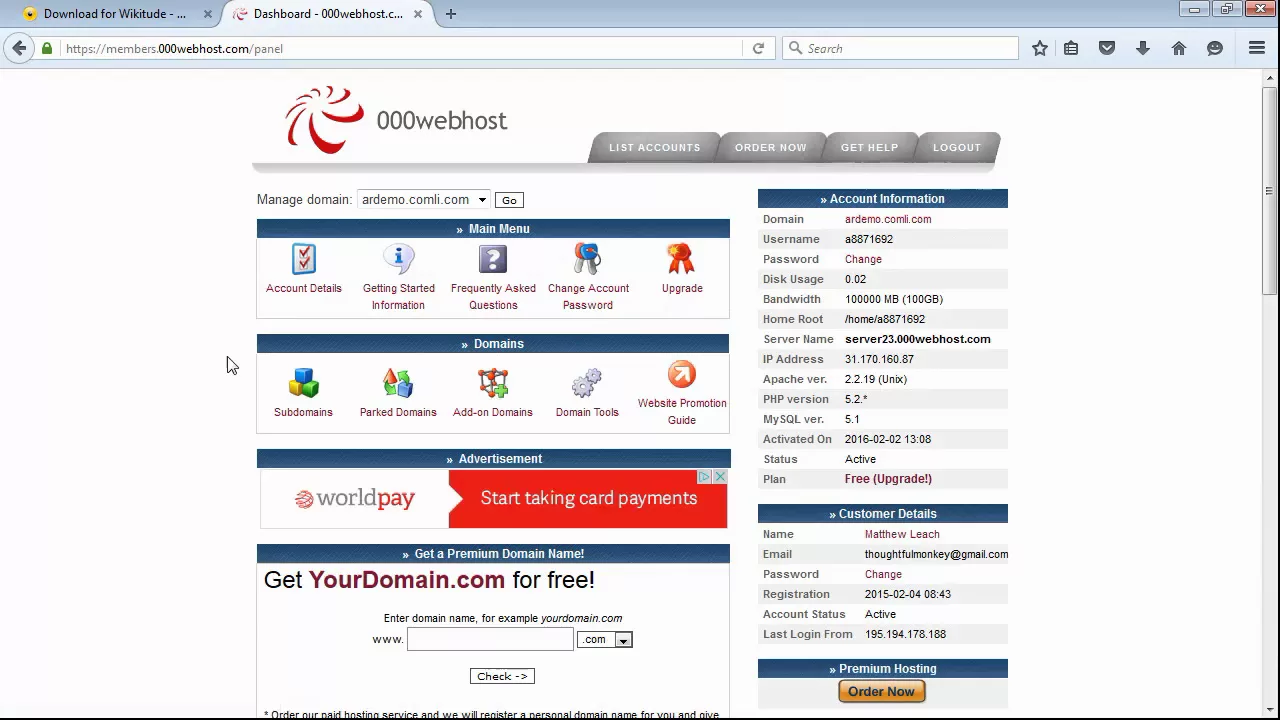Click the Parked Domains text link
The width and height of the screenshot is (1280, 720).
pos(398,412)
